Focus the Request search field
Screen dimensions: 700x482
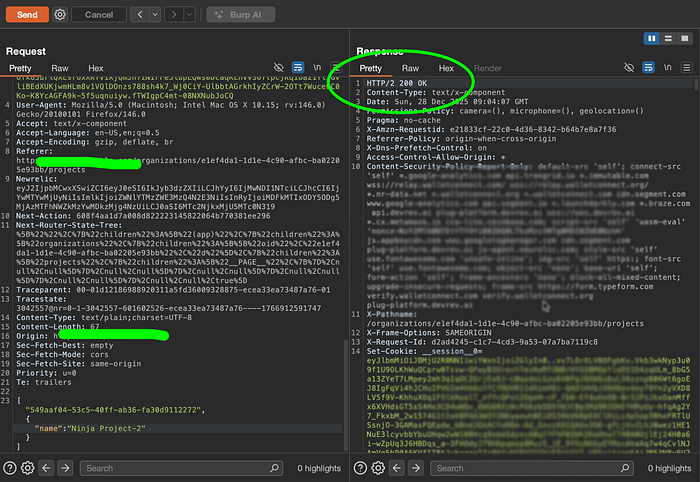coord(181,468)
